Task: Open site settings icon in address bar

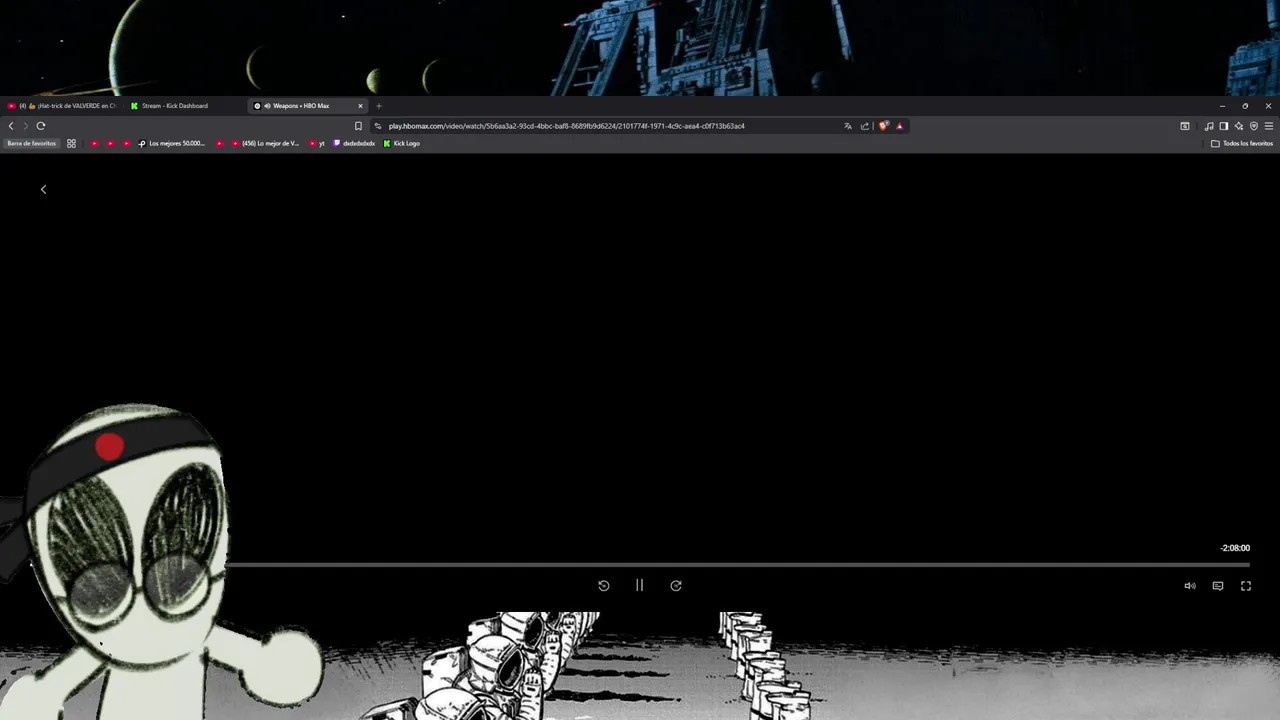Action: [378, 126]
